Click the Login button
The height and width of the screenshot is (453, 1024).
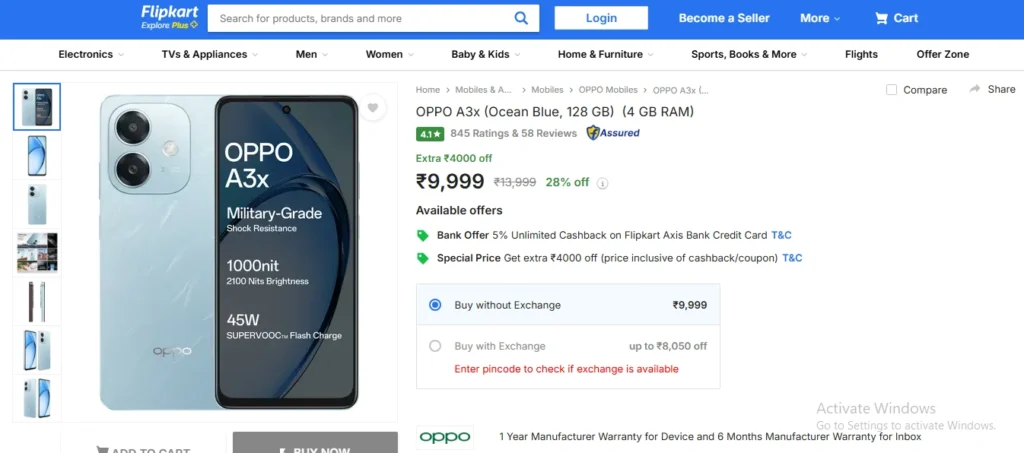601,18
